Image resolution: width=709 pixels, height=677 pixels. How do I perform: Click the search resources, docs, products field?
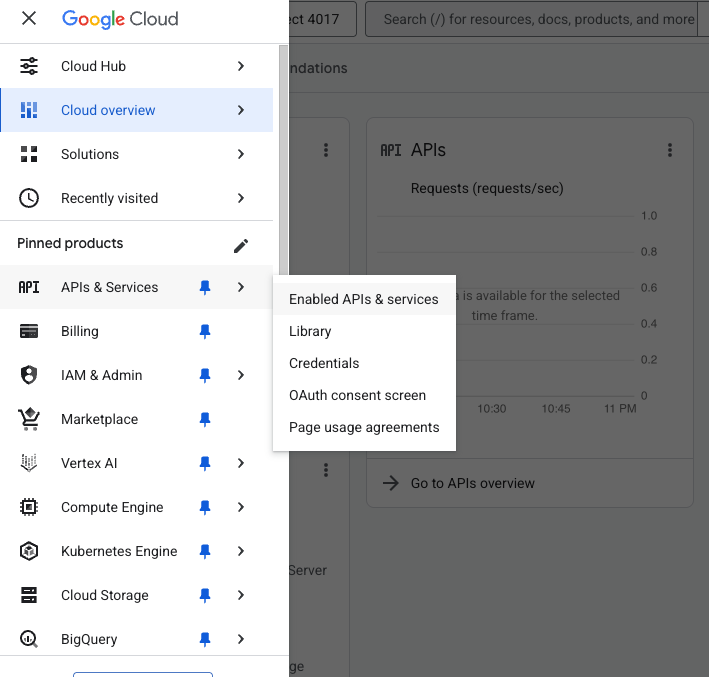(532, 19)
